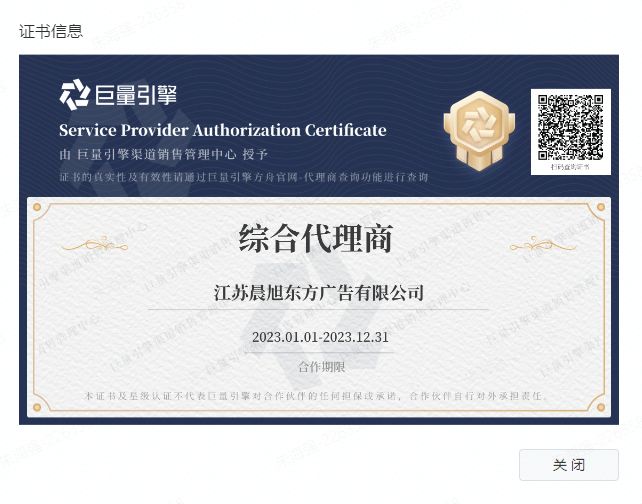Viewport: 642px width, 504px height.
Task: Click the date range 2023.01.01-2023.12.31
Action: coord(320,337)
